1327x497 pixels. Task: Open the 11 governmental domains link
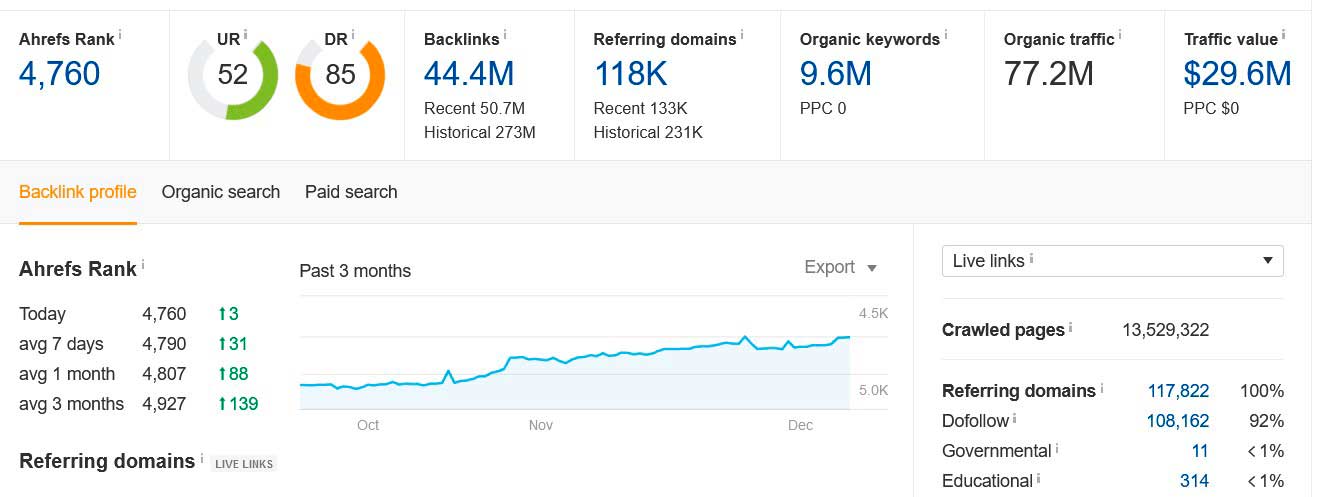(1200, 451)
